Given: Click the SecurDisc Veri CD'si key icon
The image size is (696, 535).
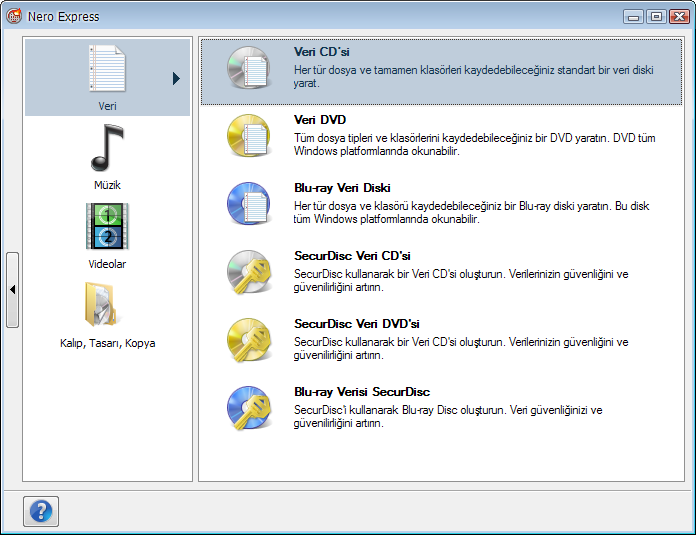Looking at the screenshot, I should click(249, 271).
